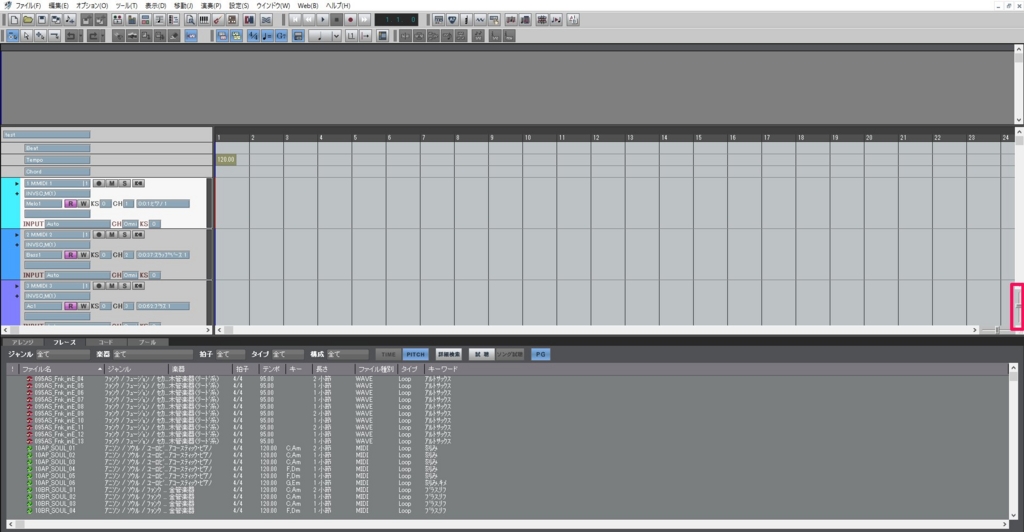Screen dimensions: 1024x532
Task: Click the undo arrow button
Action: point(70,36)
